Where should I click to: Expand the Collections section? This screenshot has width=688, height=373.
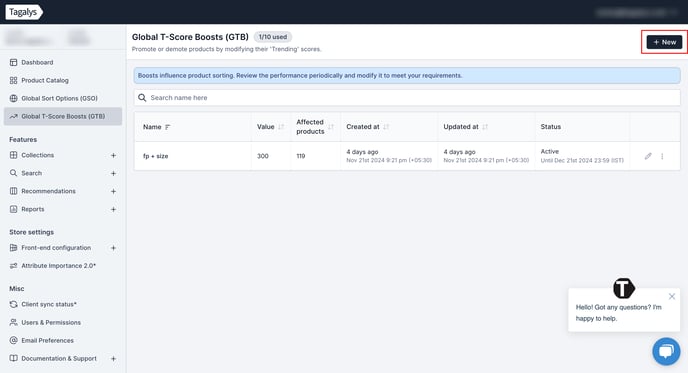point(113,155)
